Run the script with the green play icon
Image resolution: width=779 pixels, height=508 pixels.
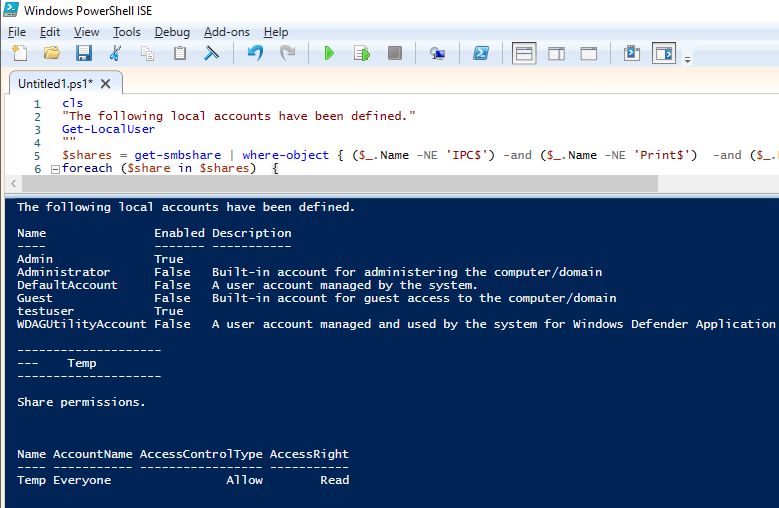pyautogui.click(x=329, y=53)
